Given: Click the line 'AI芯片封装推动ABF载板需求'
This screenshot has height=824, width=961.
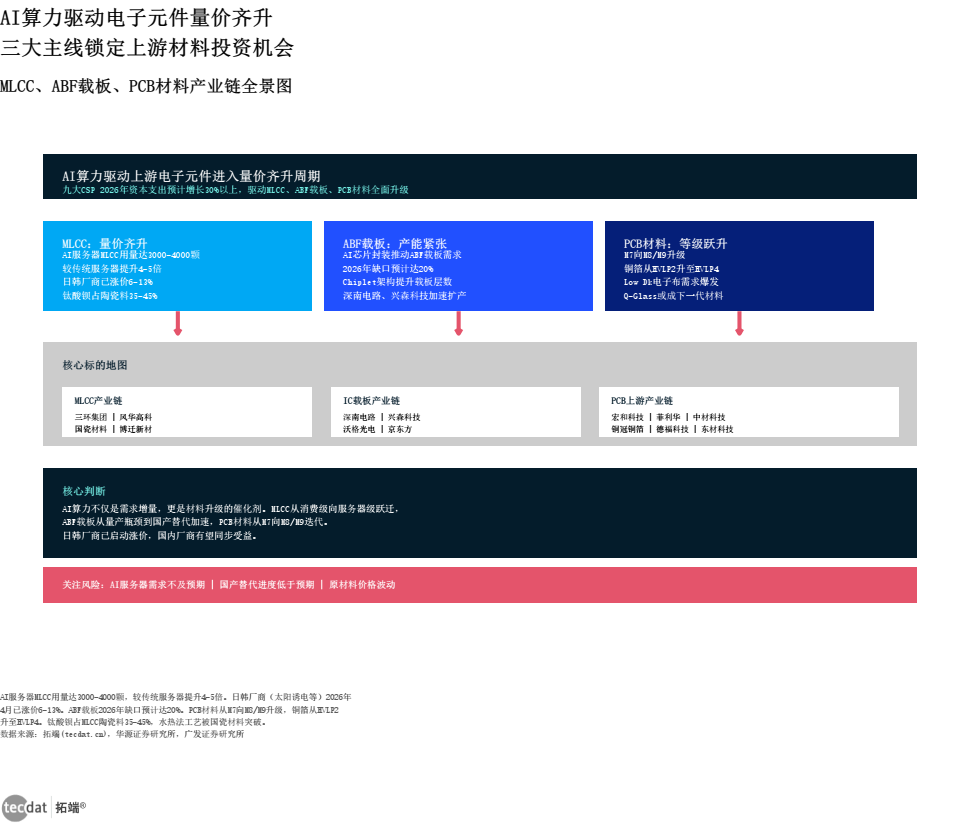Looking at the screenshot, I should 401,255.
